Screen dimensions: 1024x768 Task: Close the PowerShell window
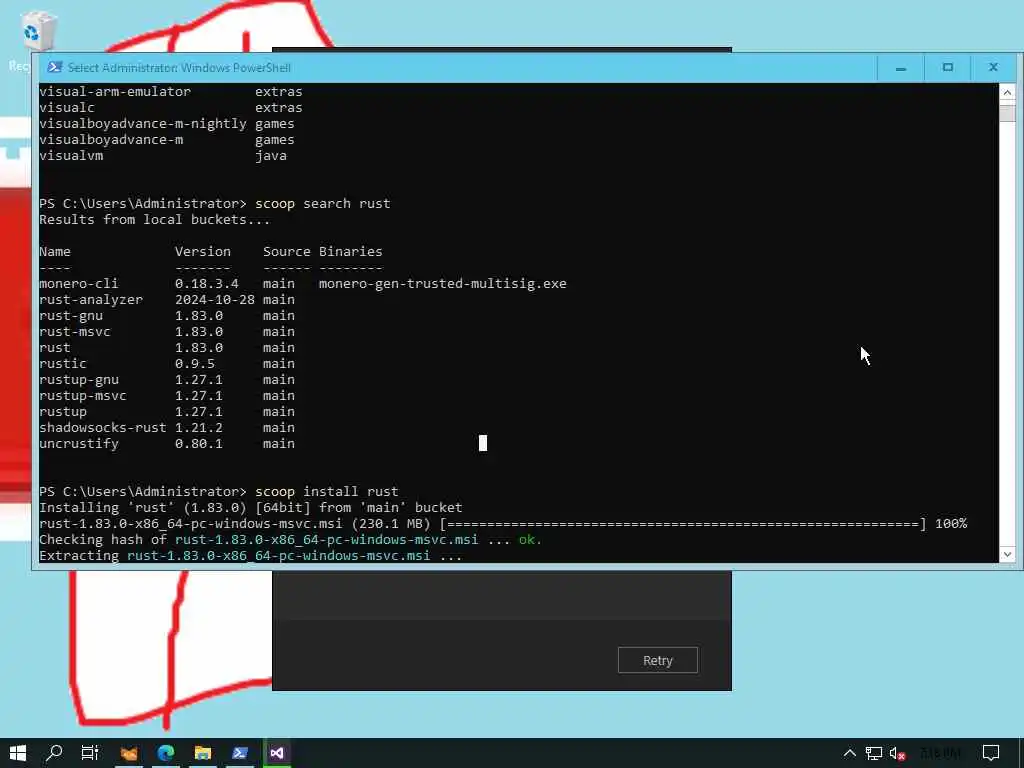coord(993,67)
